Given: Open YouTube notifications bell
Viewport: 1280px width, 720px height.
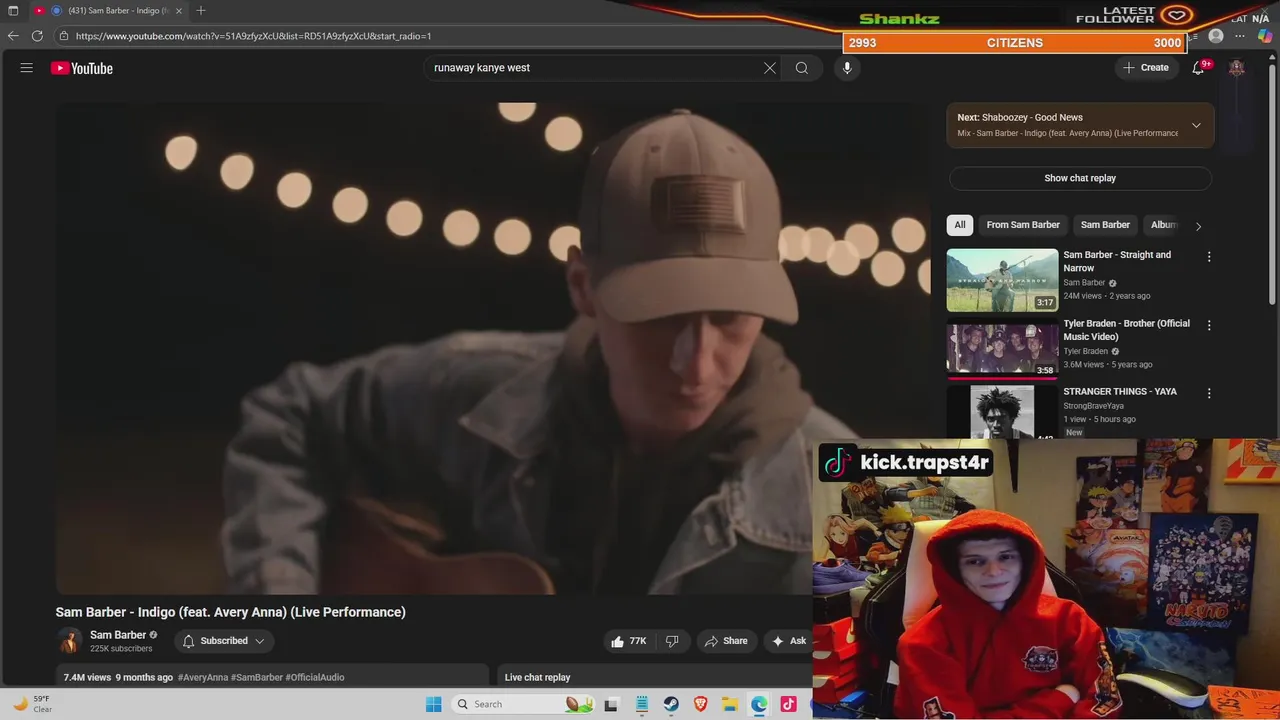Looking at the screenshot, I should [x=1198, y=68].
